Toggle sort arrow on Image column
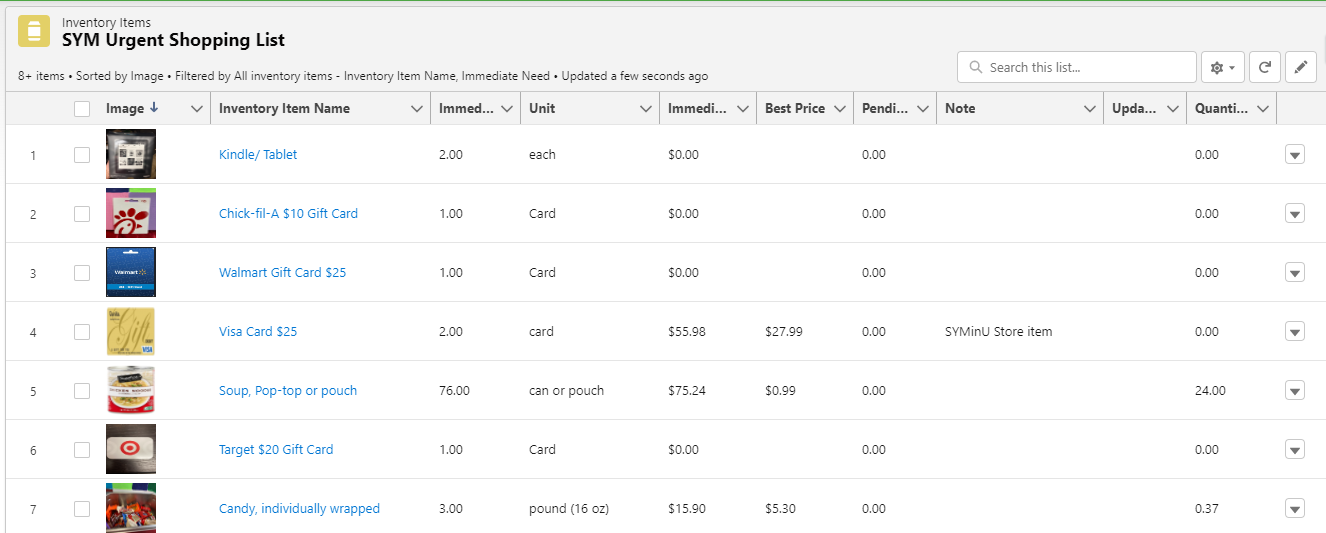 [153, 108]
